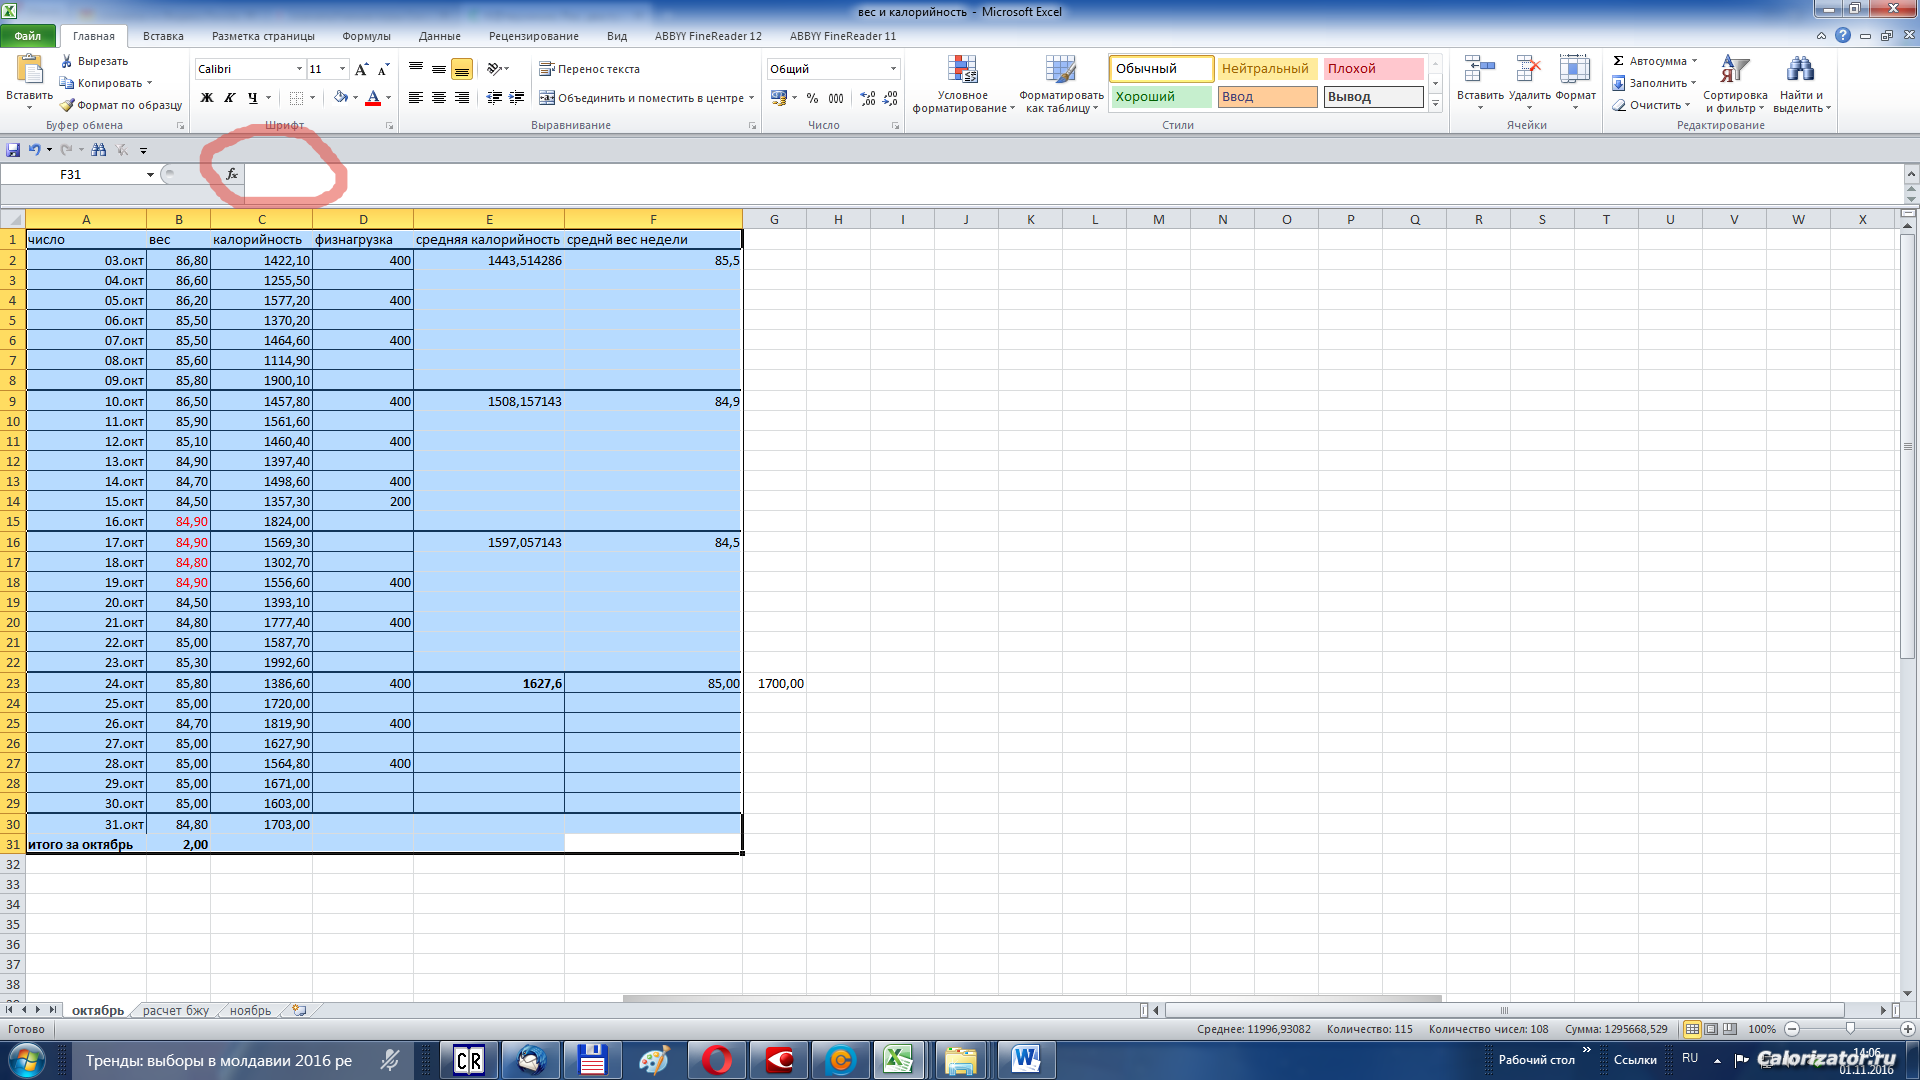This screenshot has width=1920, height=1080.
Task: Open the Формулы ribbon tab
Action: [366, 36]
